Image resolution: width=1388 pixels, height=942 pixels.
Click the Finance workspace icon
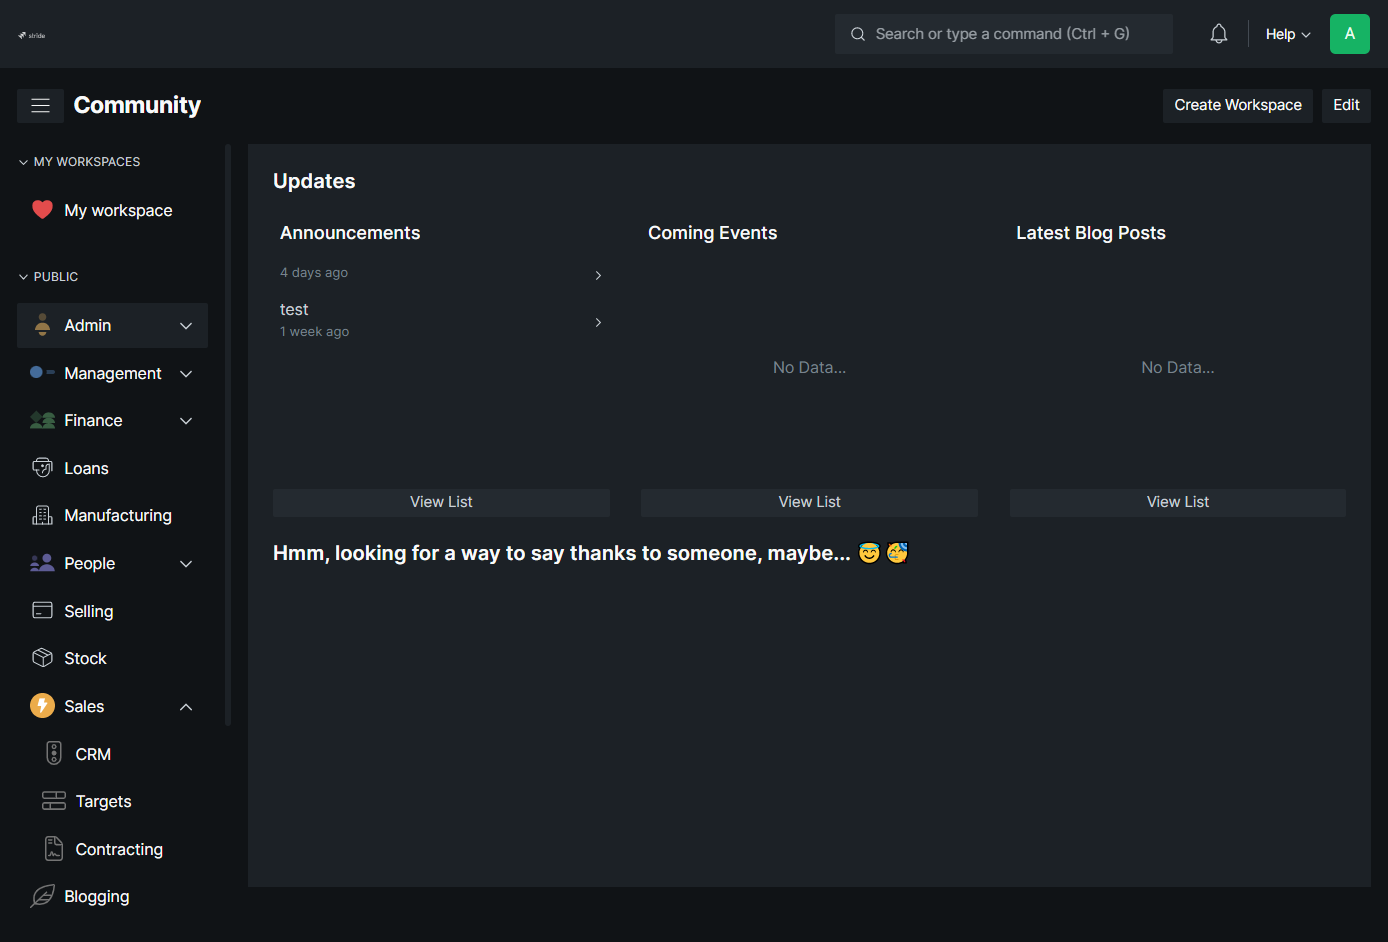pyautogui.click(x=42, y=420)
